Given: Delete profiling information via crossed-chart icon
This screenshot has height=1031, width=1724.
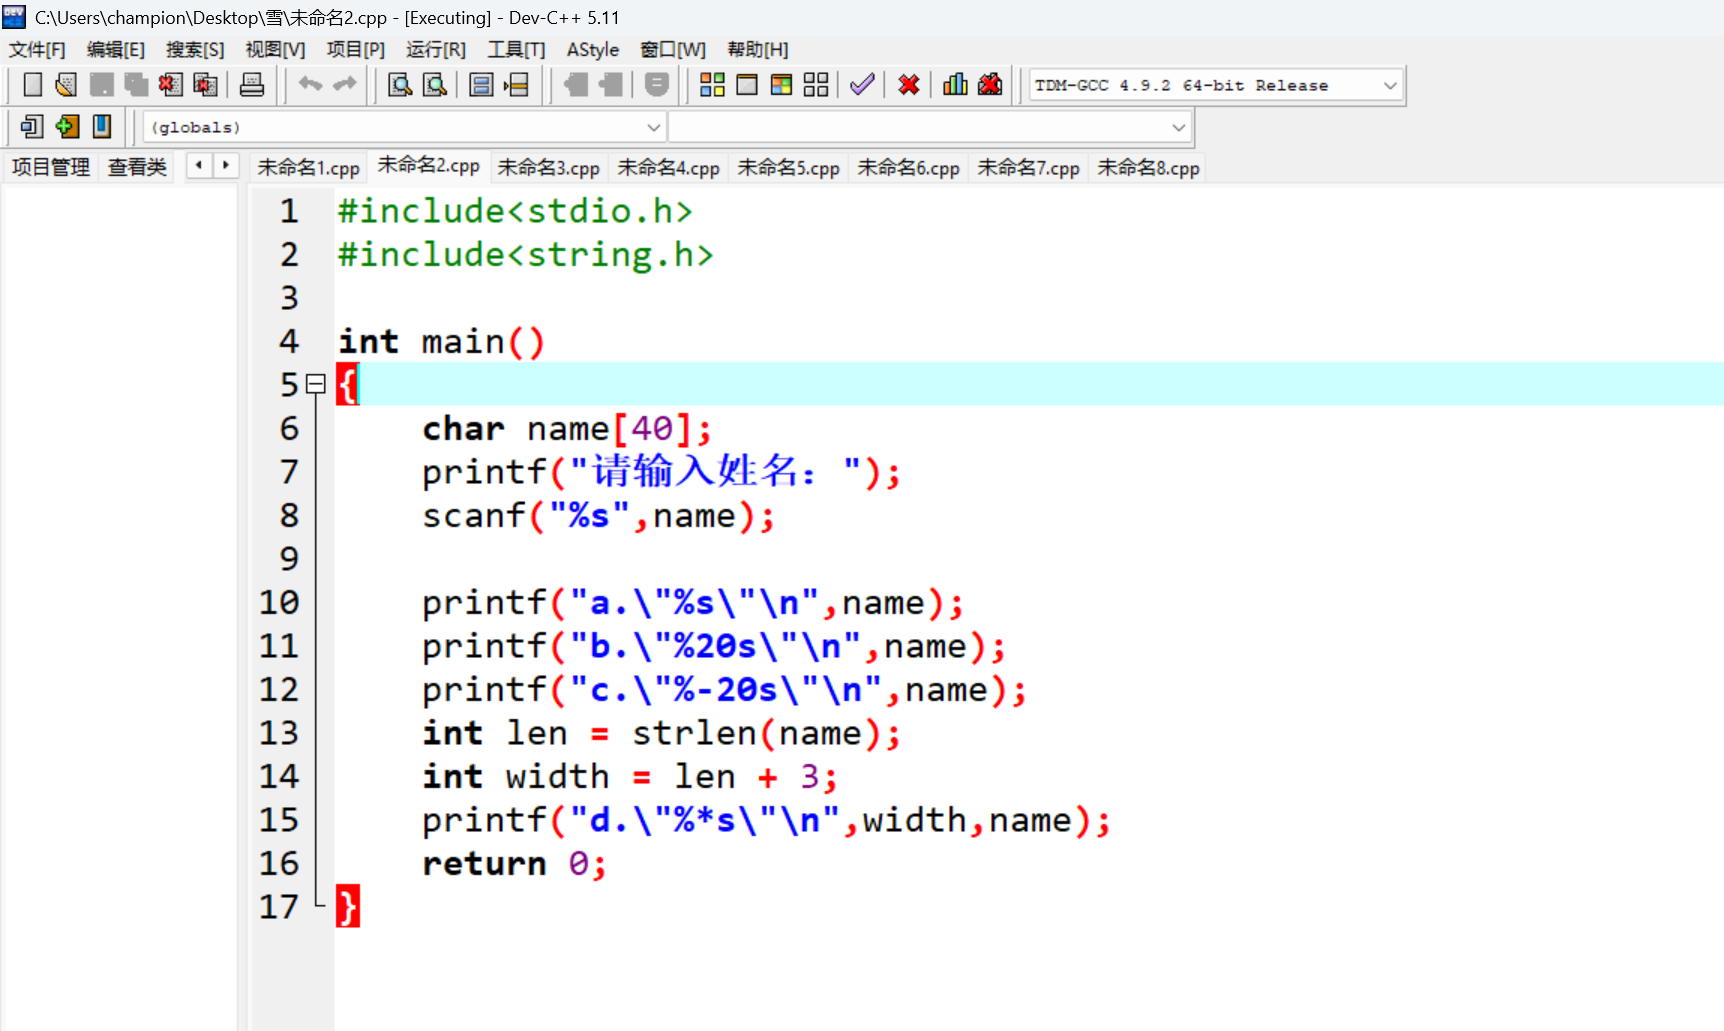Looking at the screenshot, I should point(990,85).
